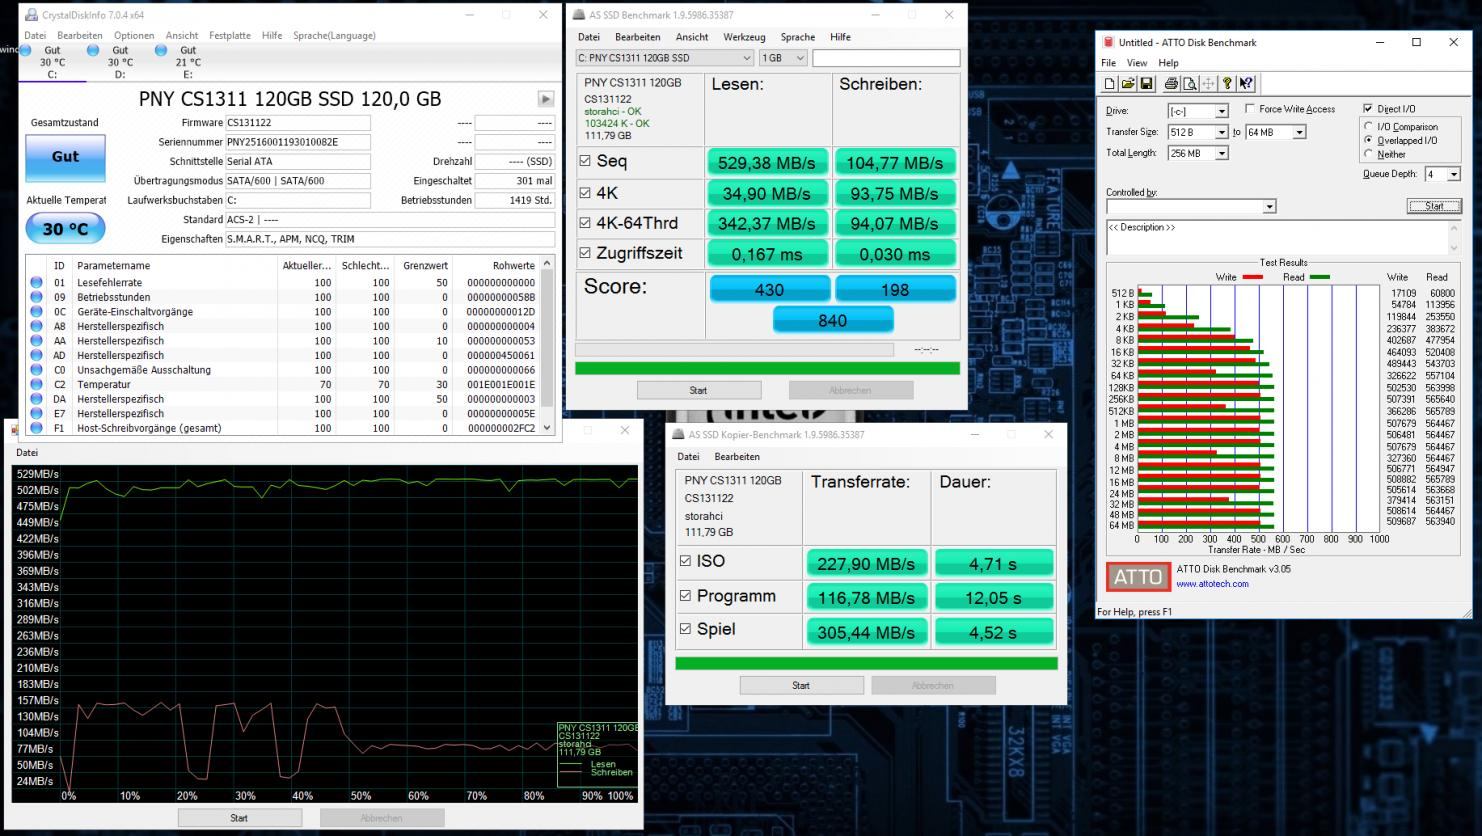Toggle the 4K test checkbox in AS SSD

(x=585, y=193)
